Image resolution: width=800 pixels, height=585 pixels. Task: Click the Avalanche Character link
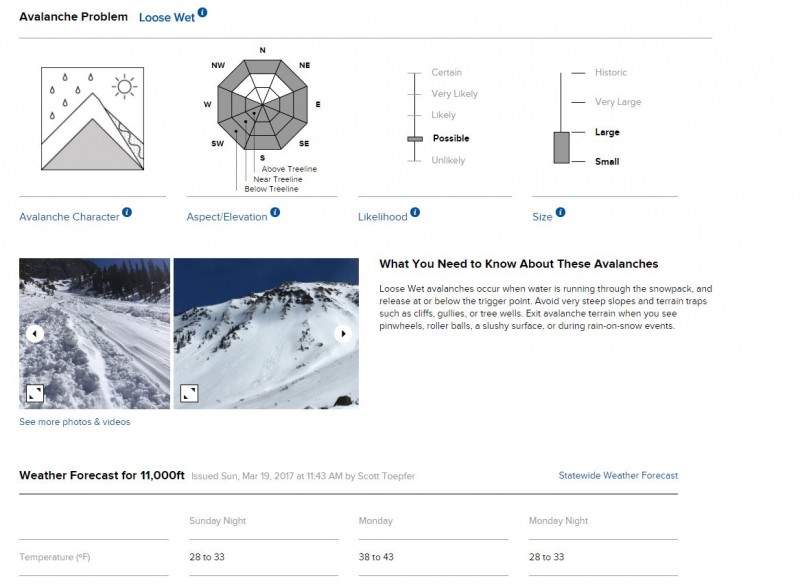point(69,217)
